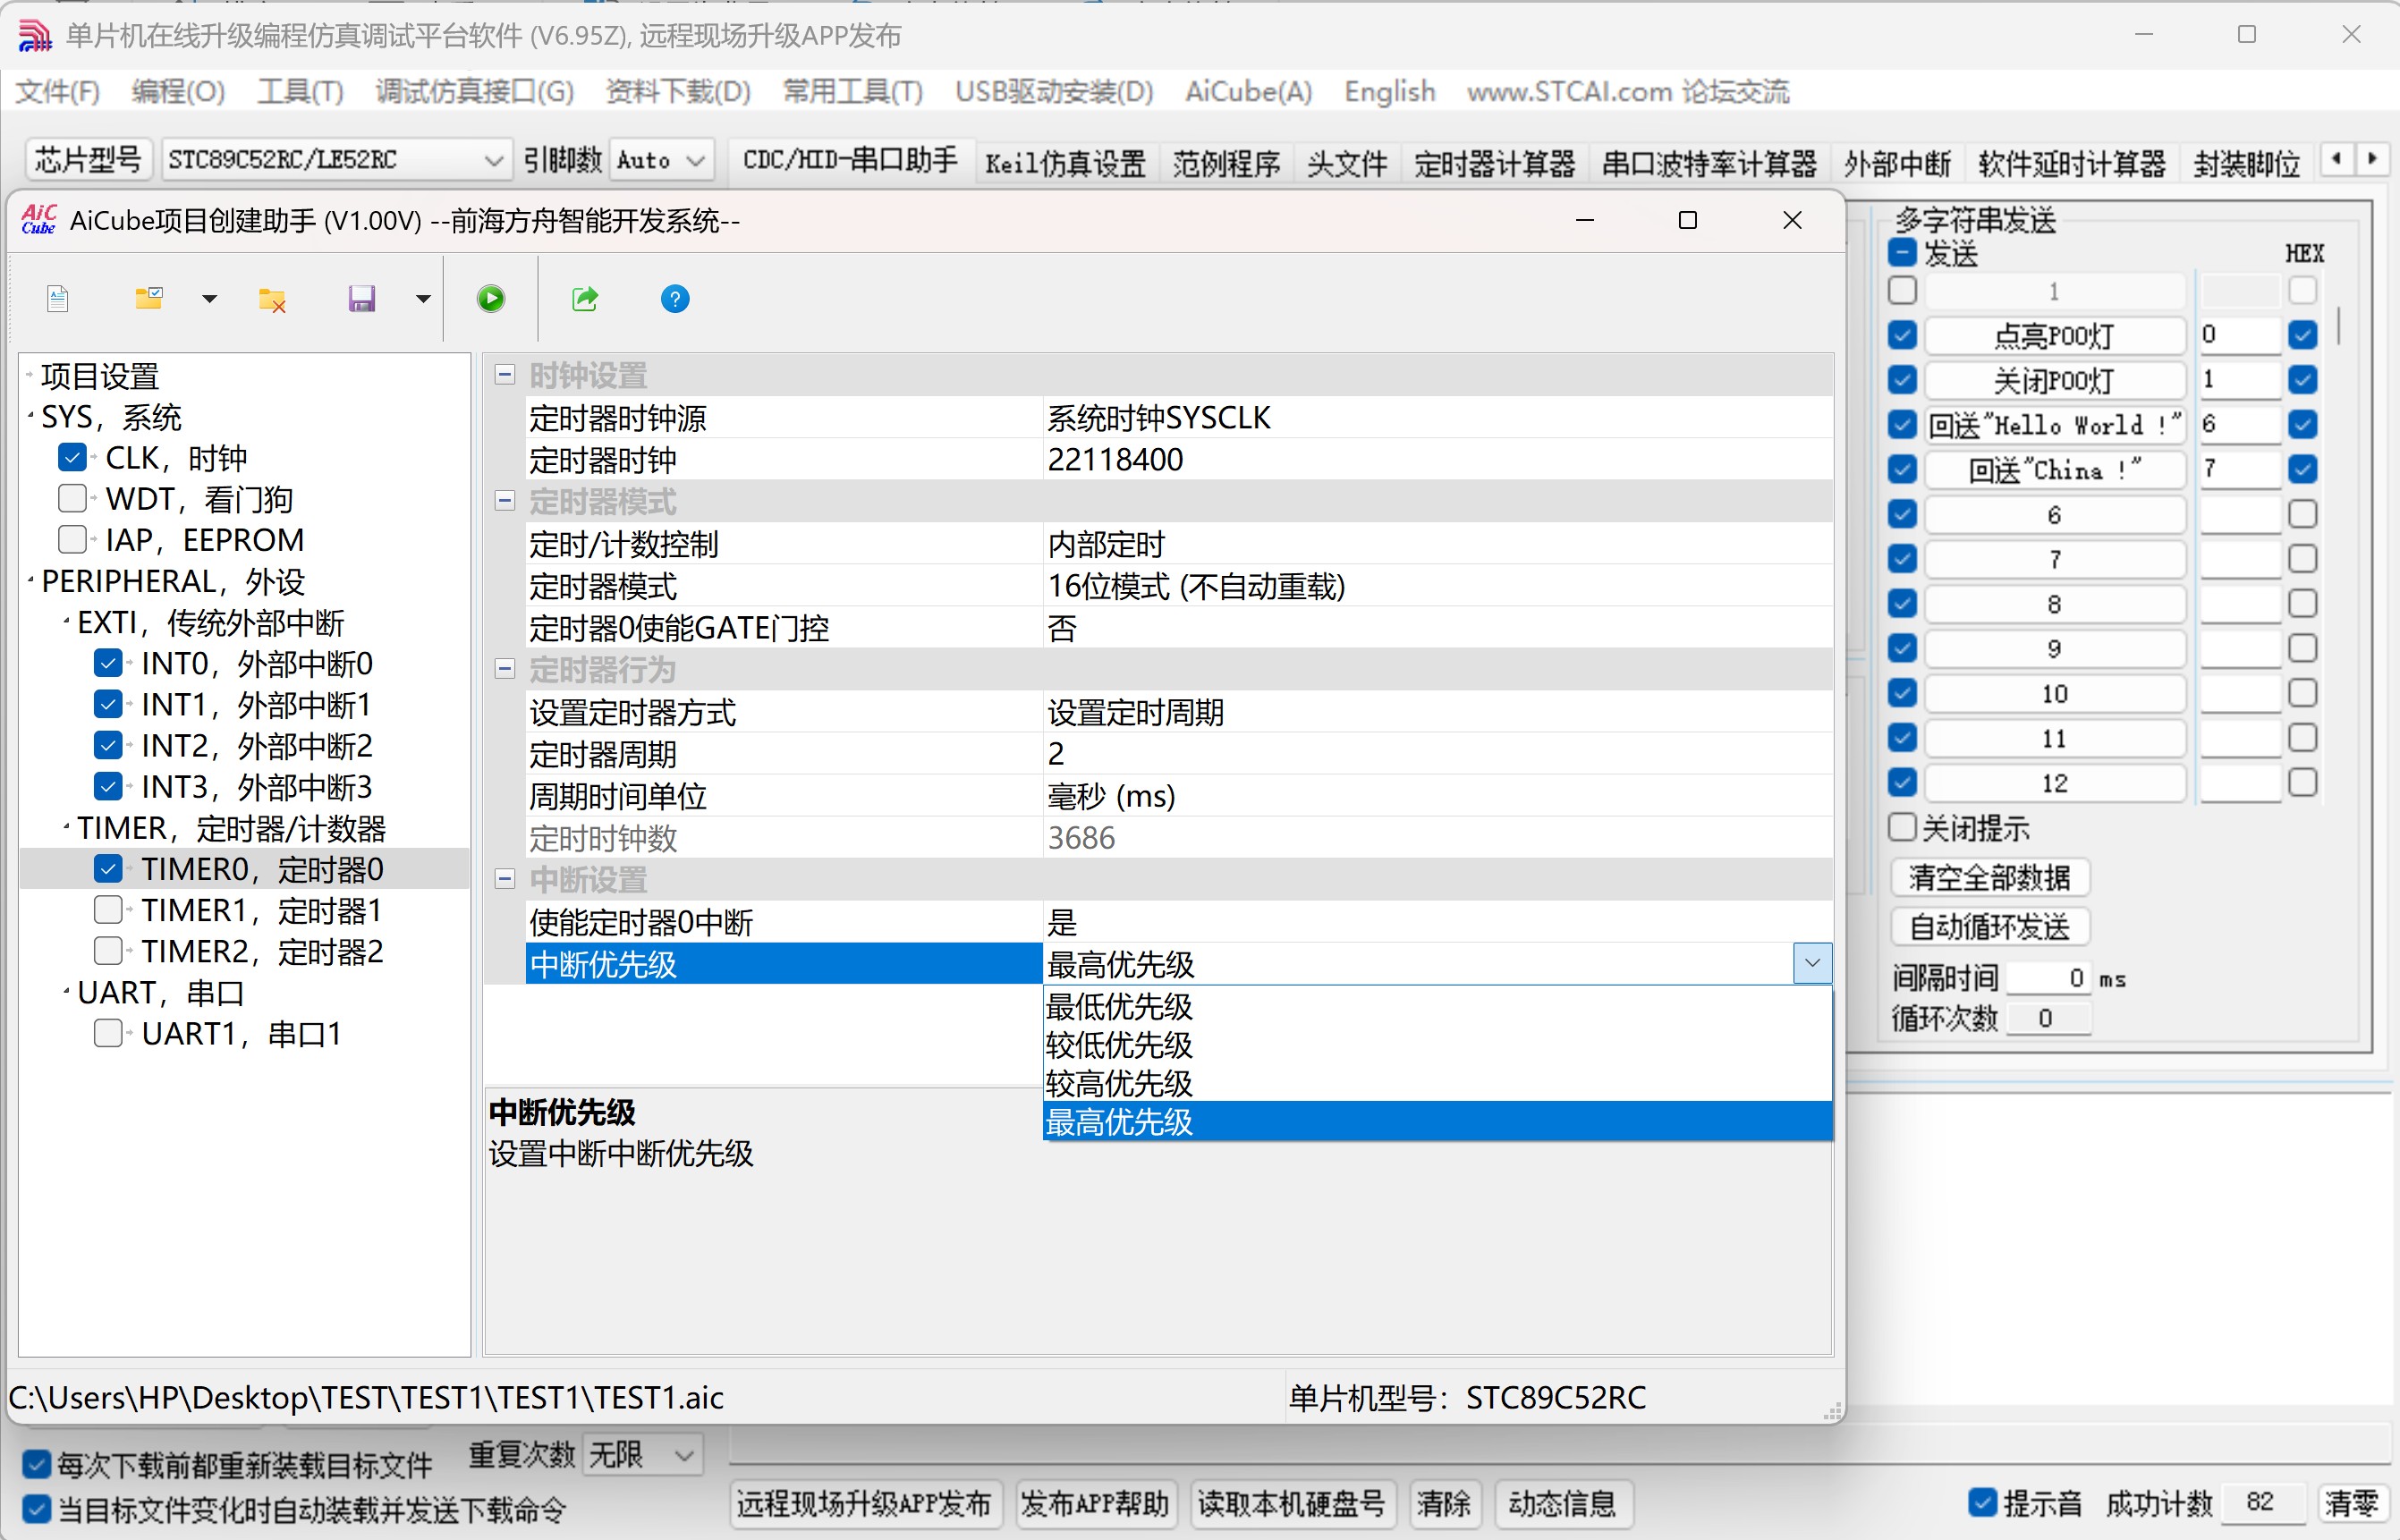Select 较低优先级 from dropdown list
Viewport: 2400px width, 1540px height.
click(x=1437, y=1045)
